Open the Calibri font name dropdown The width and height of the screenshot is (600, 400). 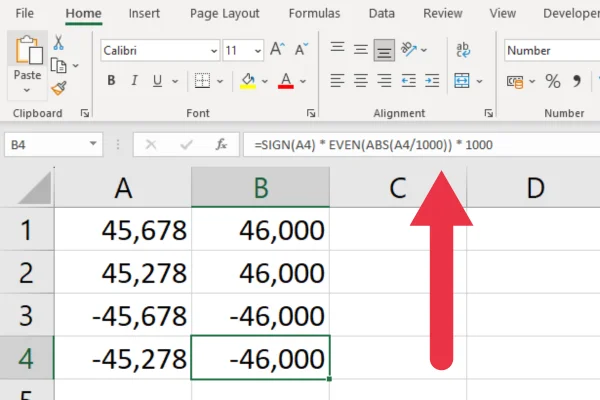(x=214, y=51)
